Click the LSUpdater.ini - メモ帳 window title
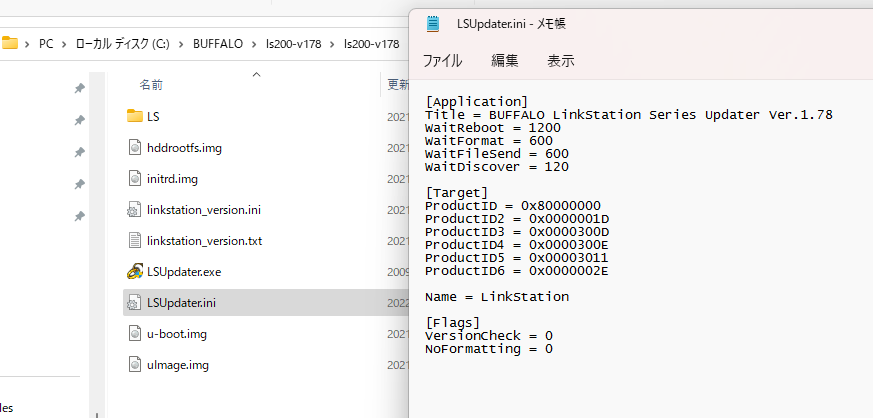The width and height of the screenshot is (873, 418). point(511,24)
